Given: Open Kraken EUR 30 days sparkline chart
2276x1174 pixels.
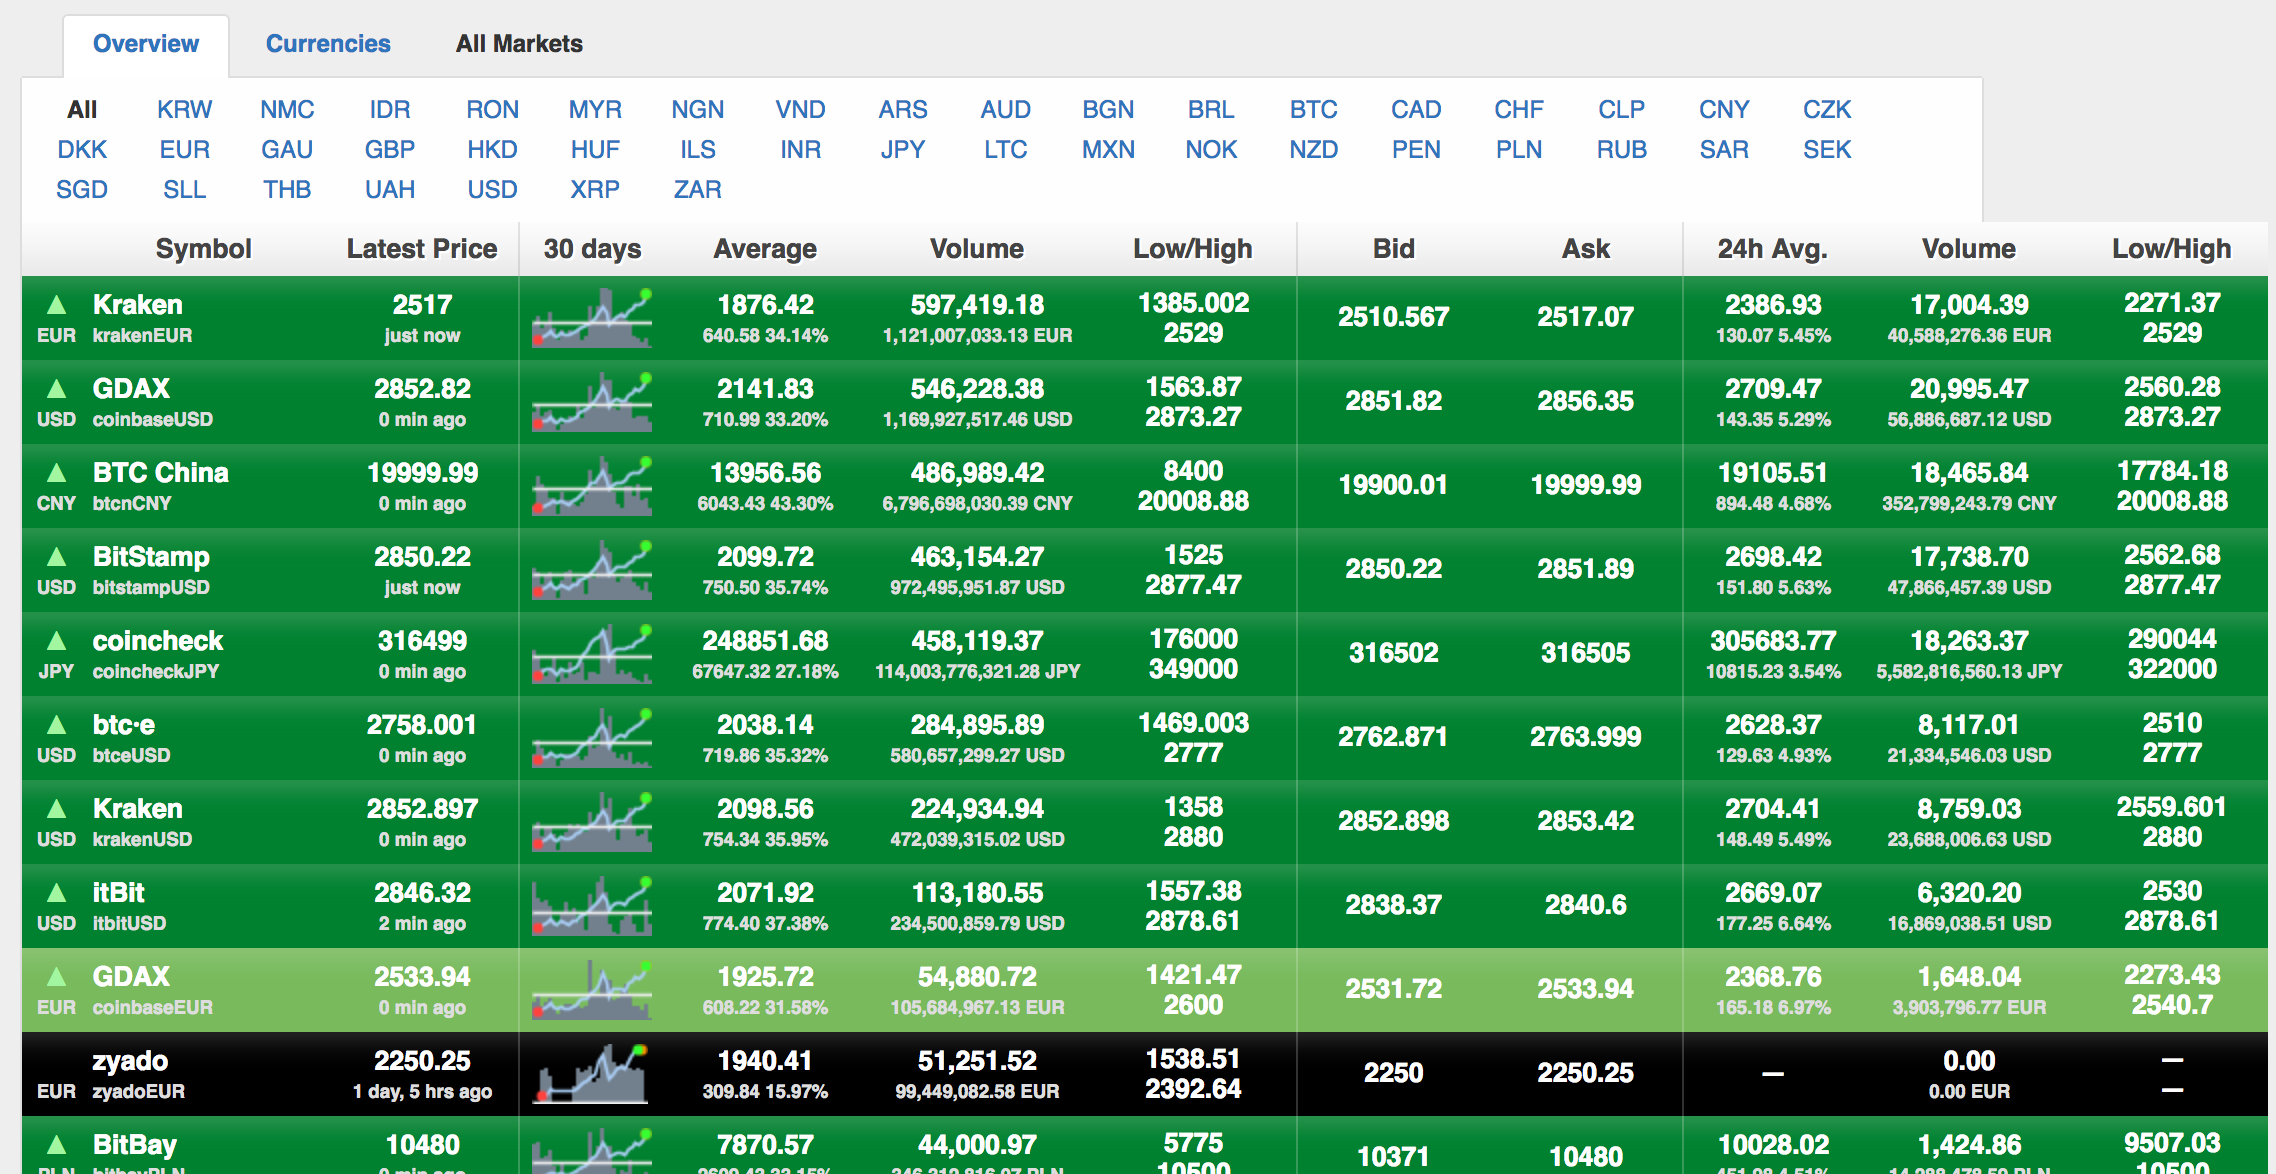Looking at the screenshot, I should pos(592,318).
